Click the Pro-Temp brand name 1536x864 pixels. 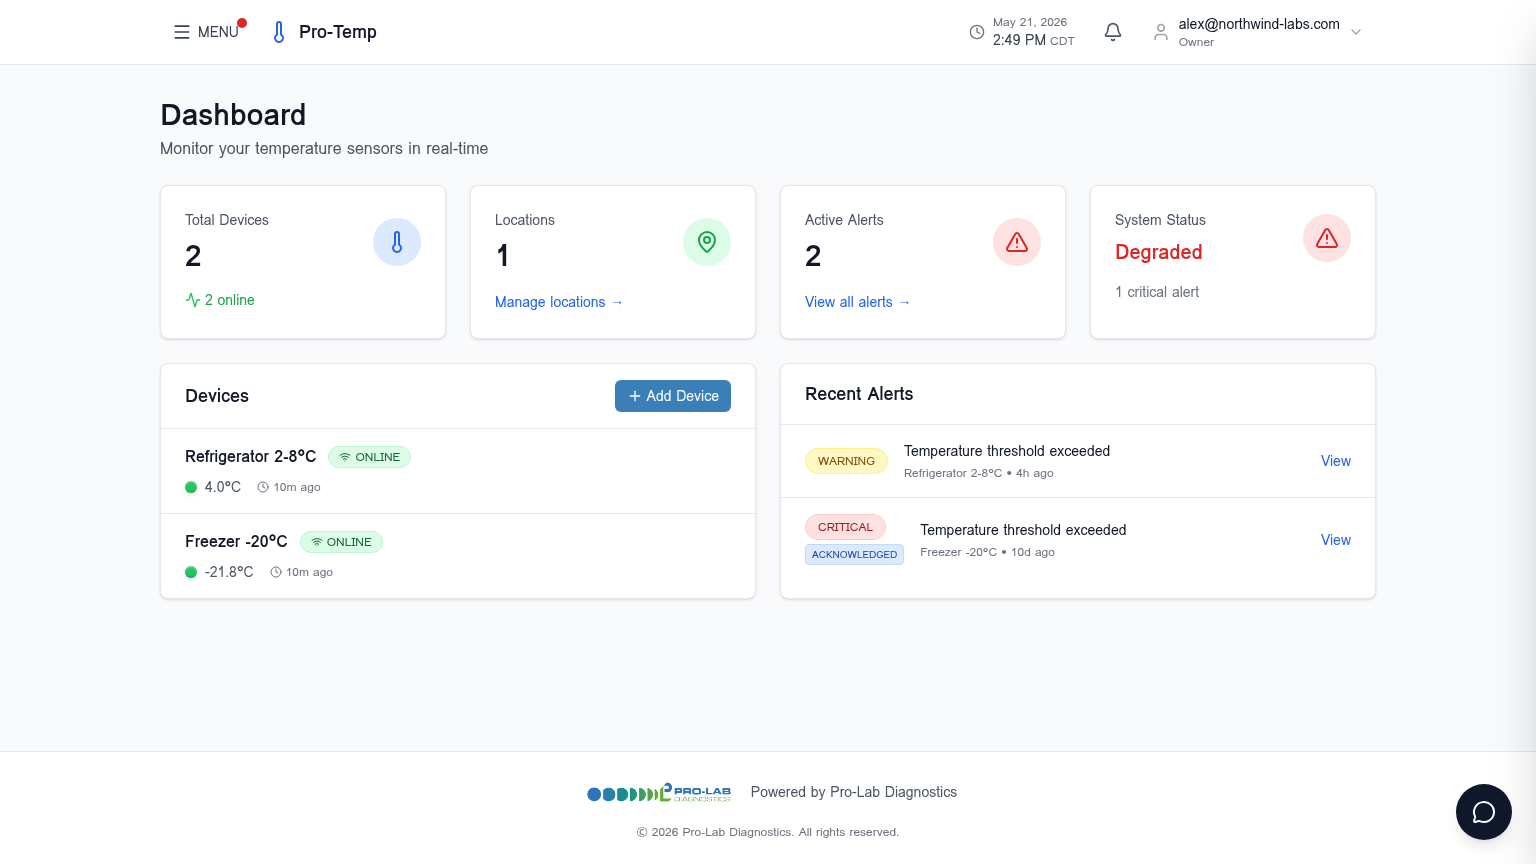(x=338, y=32)
